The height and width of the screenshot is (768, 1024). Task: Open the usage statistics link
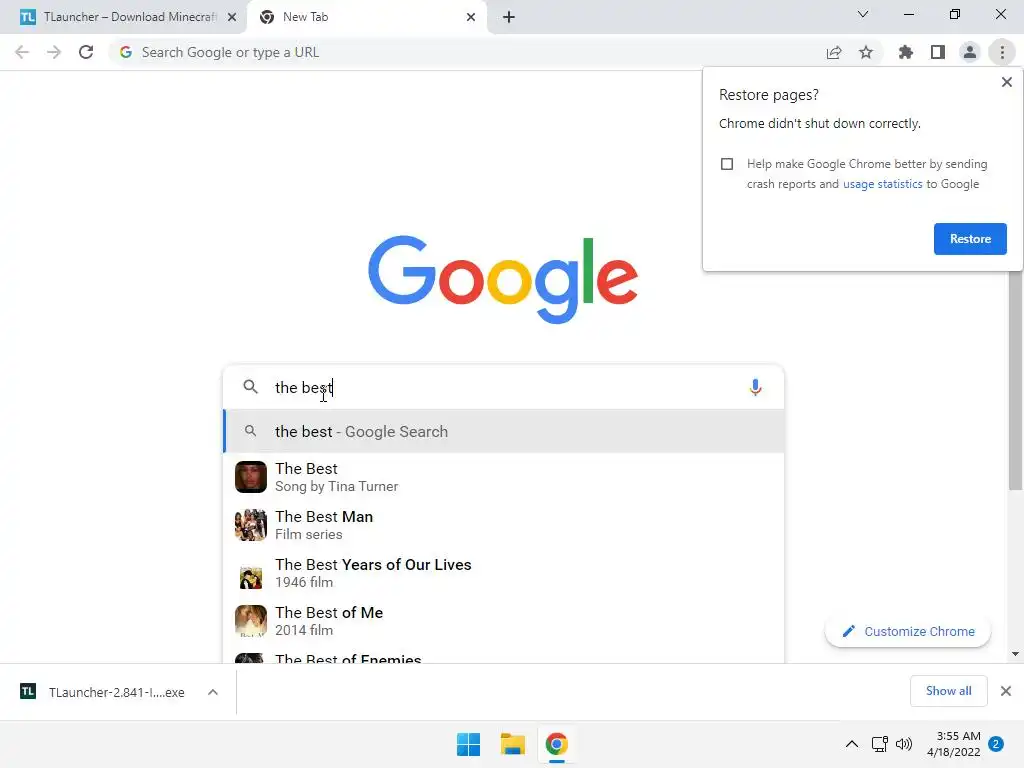pyautogui.click(x=882, y=184)
